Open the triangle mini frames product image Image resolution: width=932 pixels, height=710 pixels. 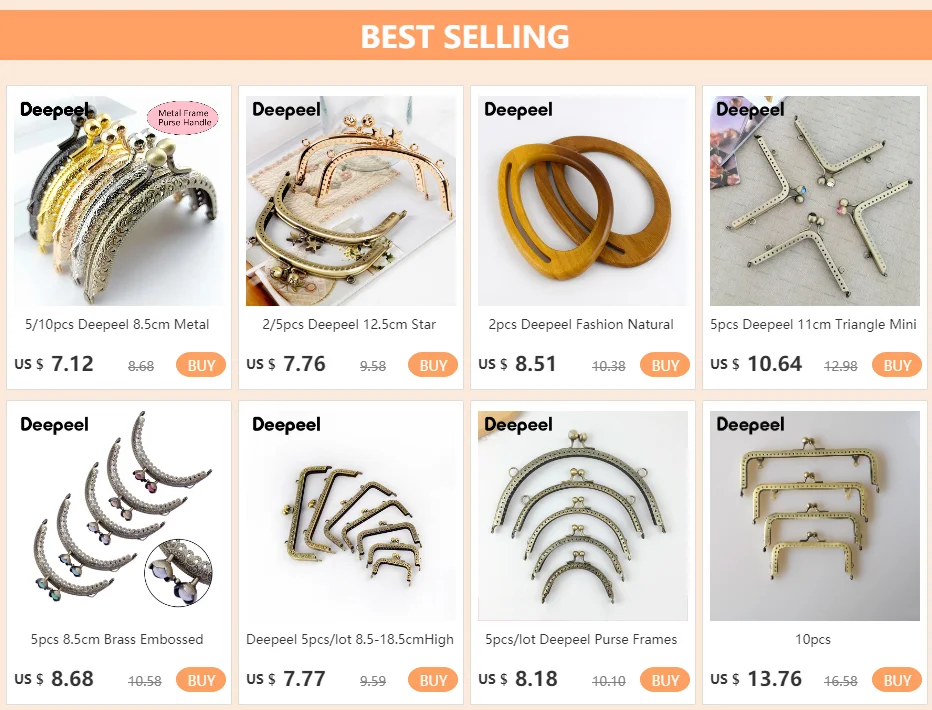[815, 201]
